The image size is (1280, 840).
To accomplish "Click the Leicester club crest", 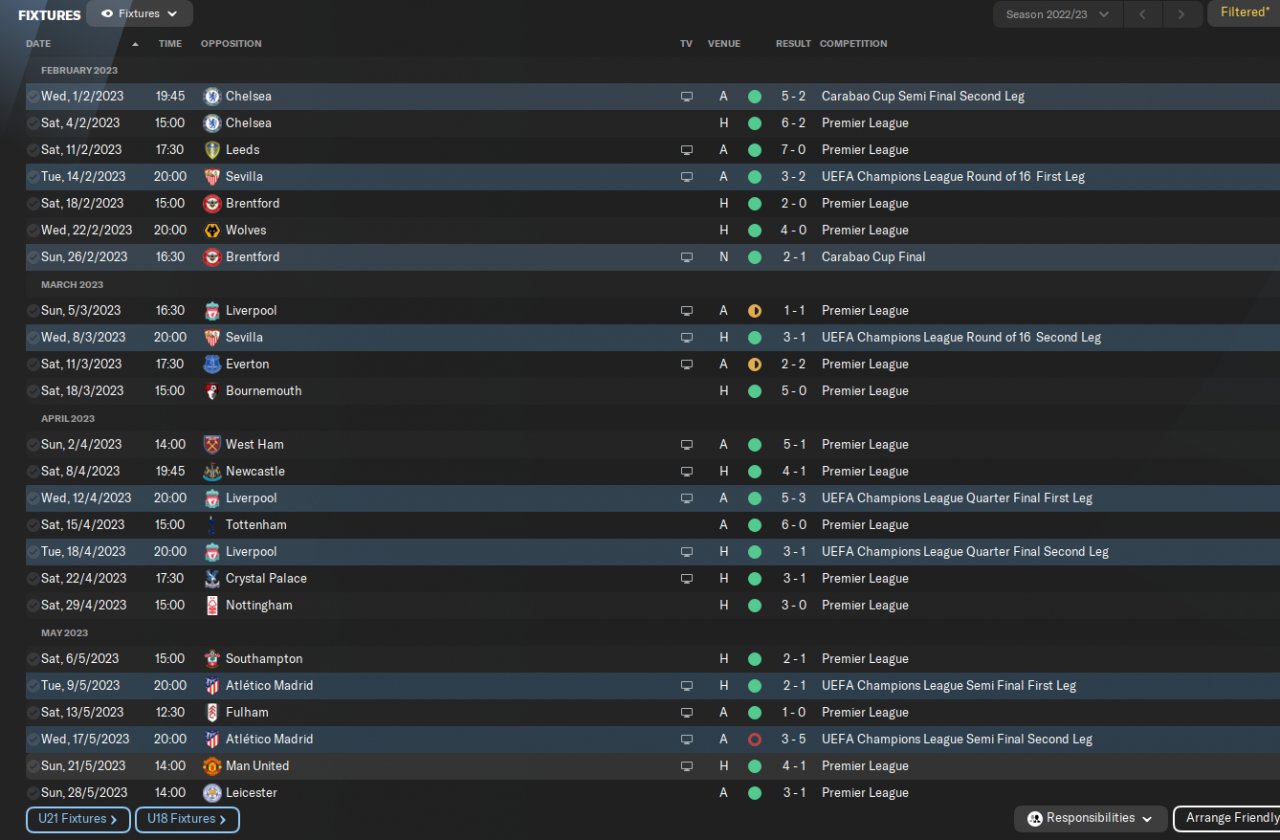I will (x=212, y=793).
